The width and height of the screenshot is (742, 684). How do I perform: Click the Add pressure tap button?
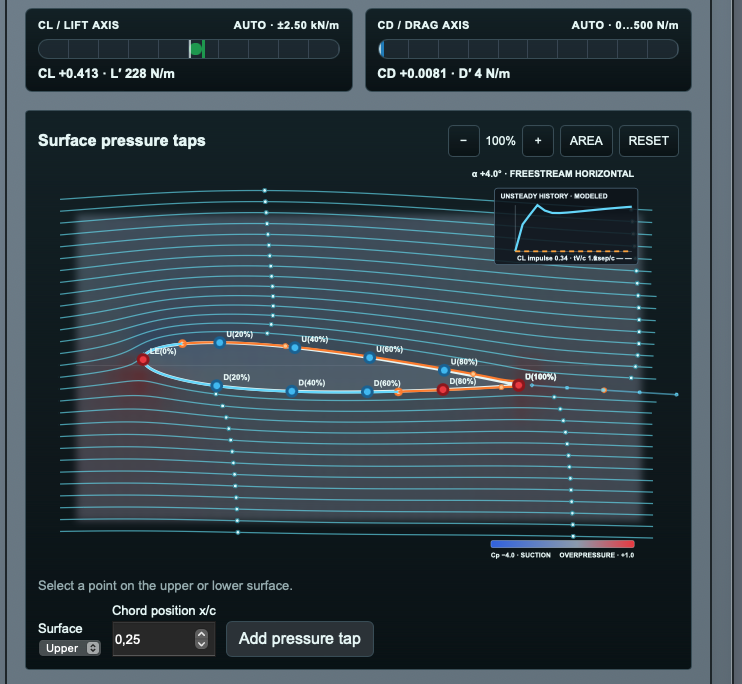[x=300, y=639]
